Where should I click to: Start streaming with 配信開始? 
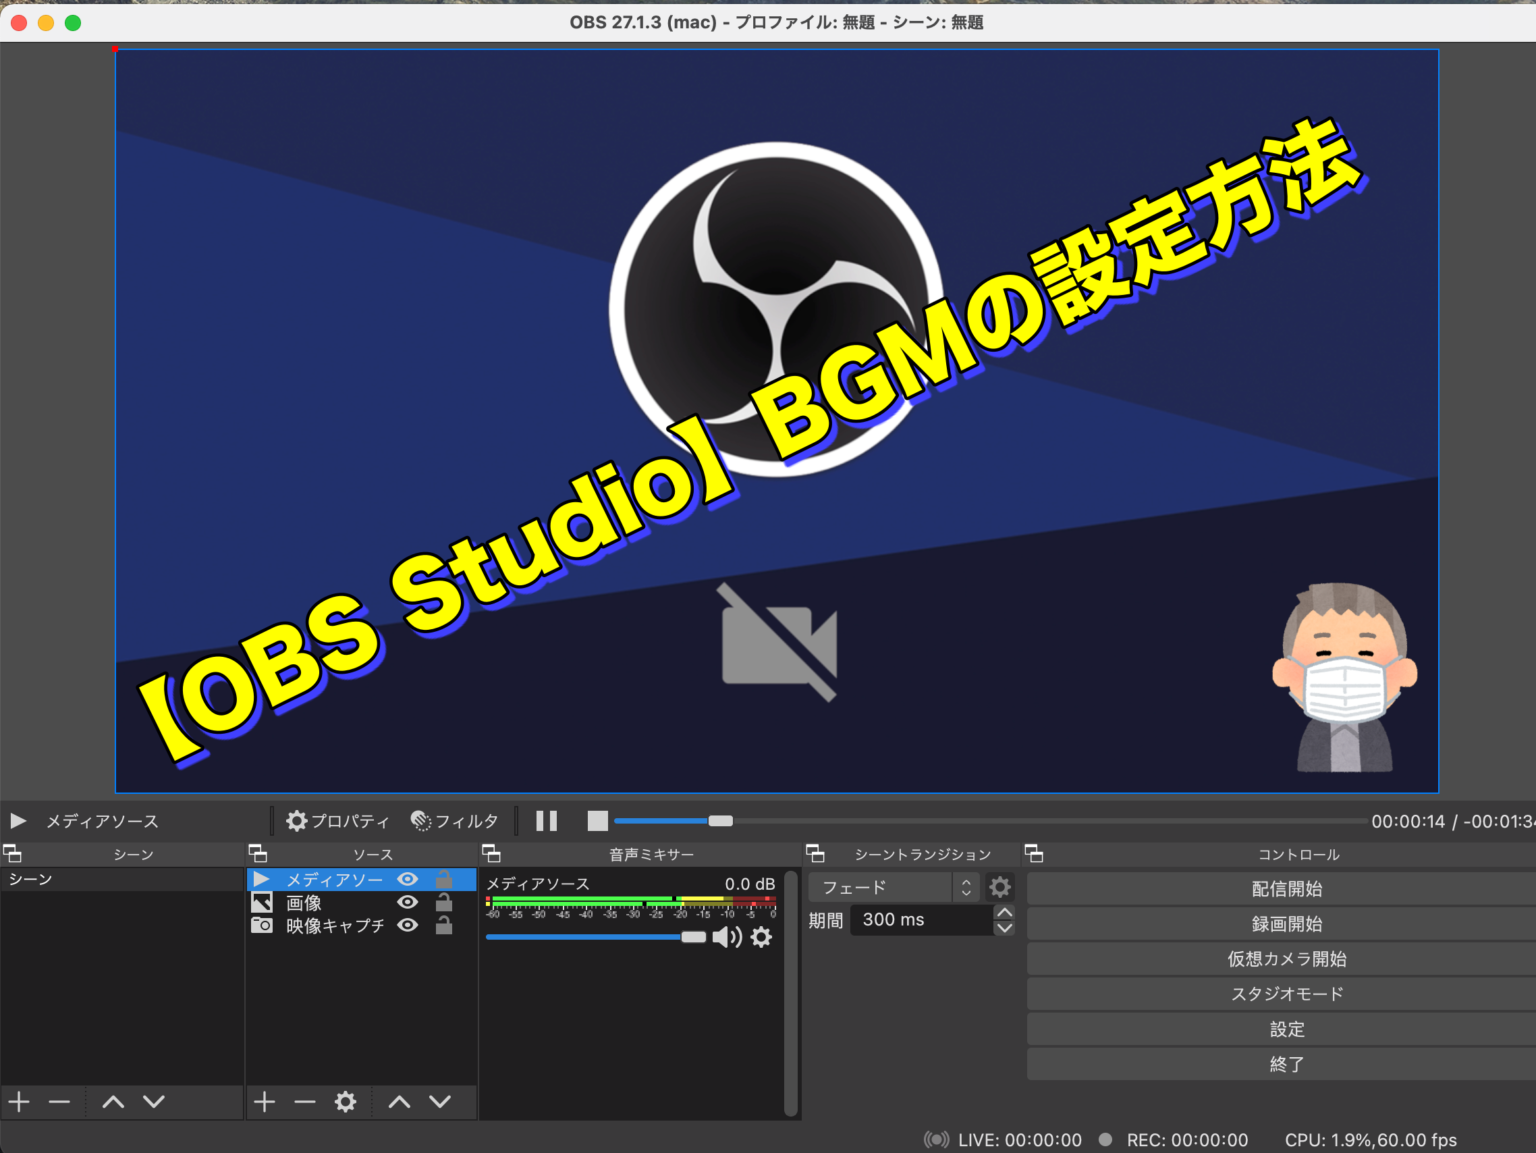click(1287, 888)
